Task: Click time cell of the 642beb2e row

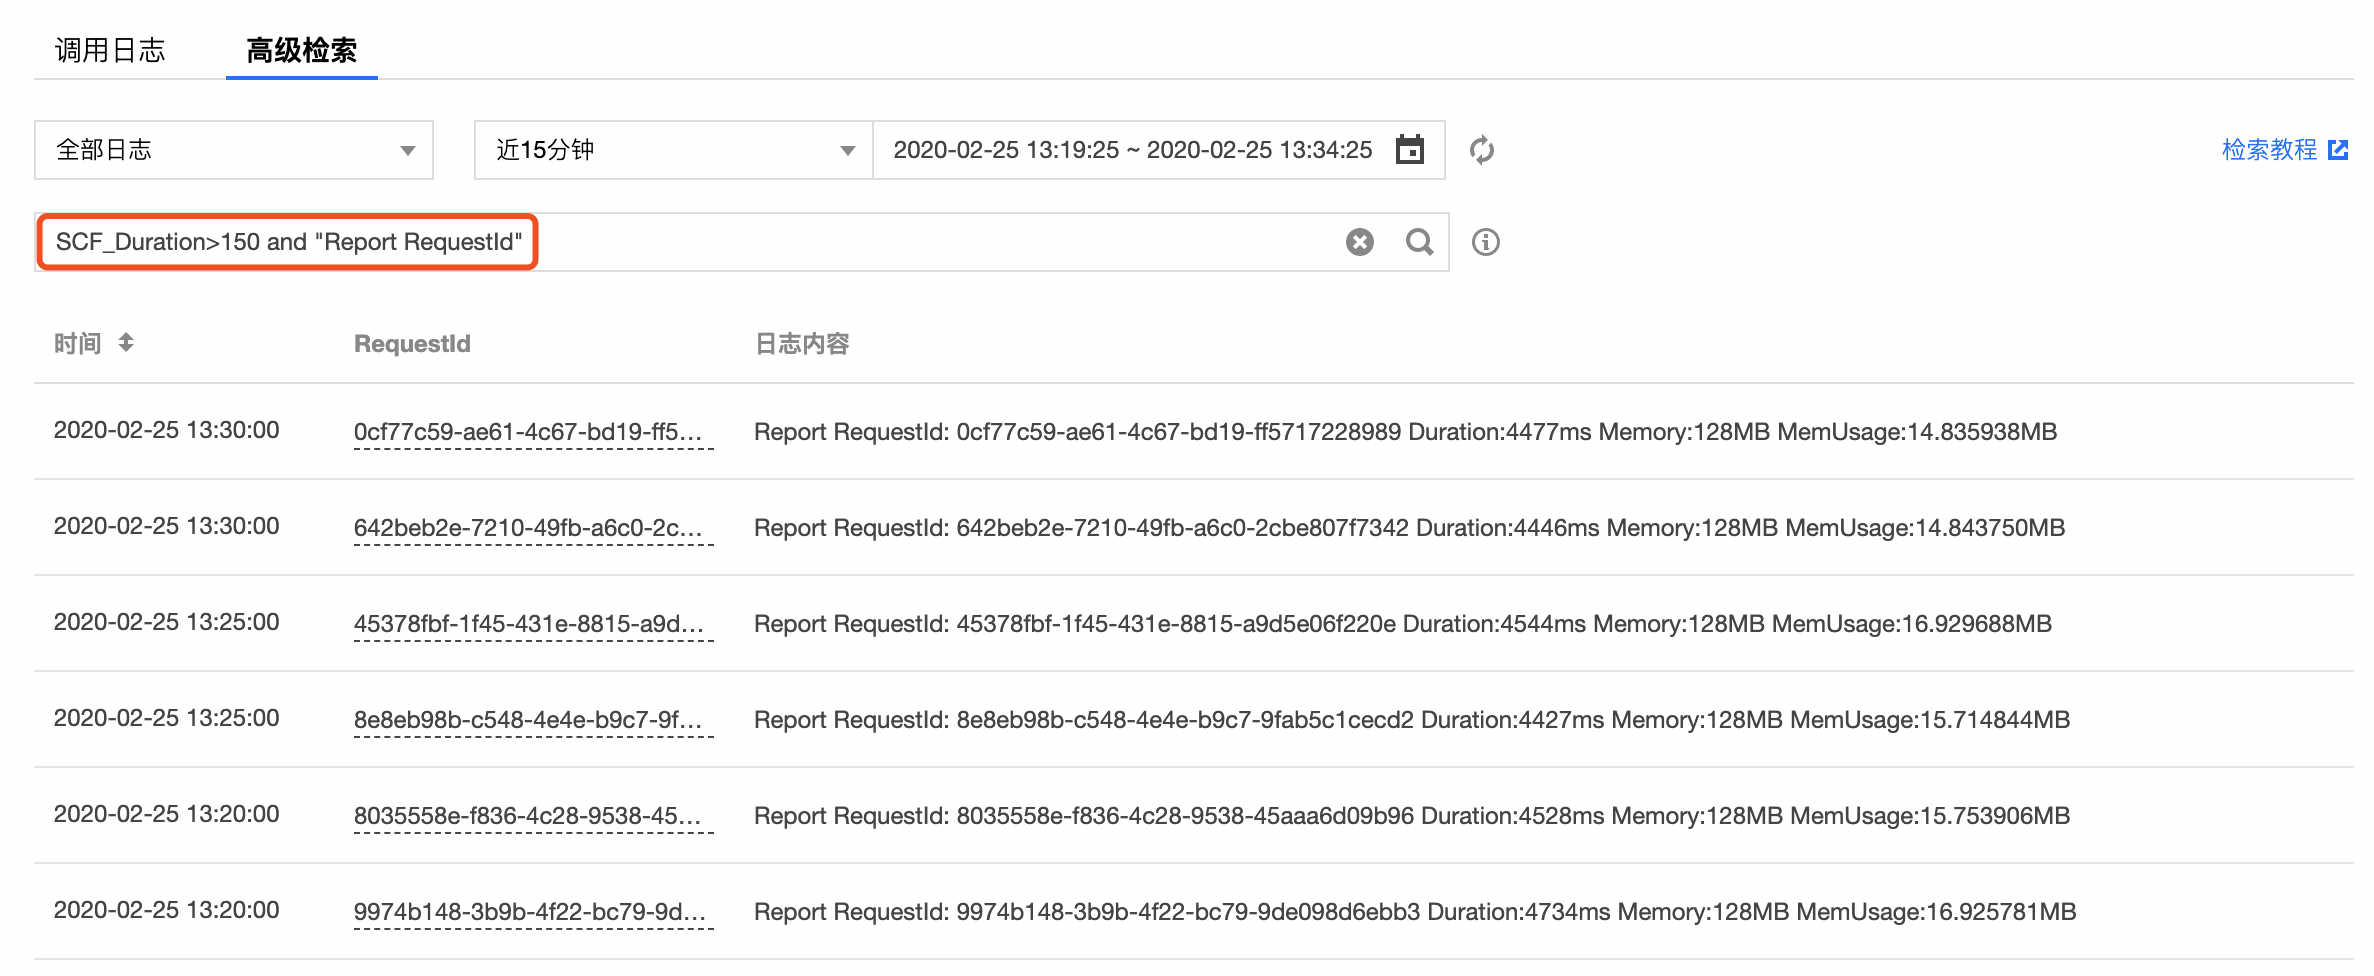Action: (167, 526)
